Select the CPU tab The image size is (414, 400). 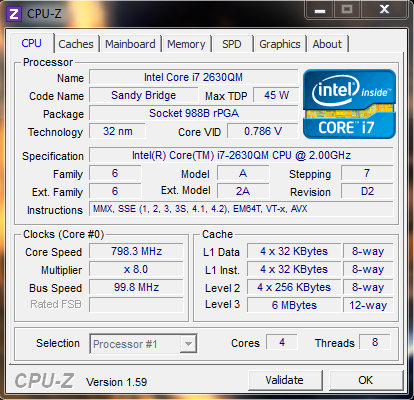[32, 43]
